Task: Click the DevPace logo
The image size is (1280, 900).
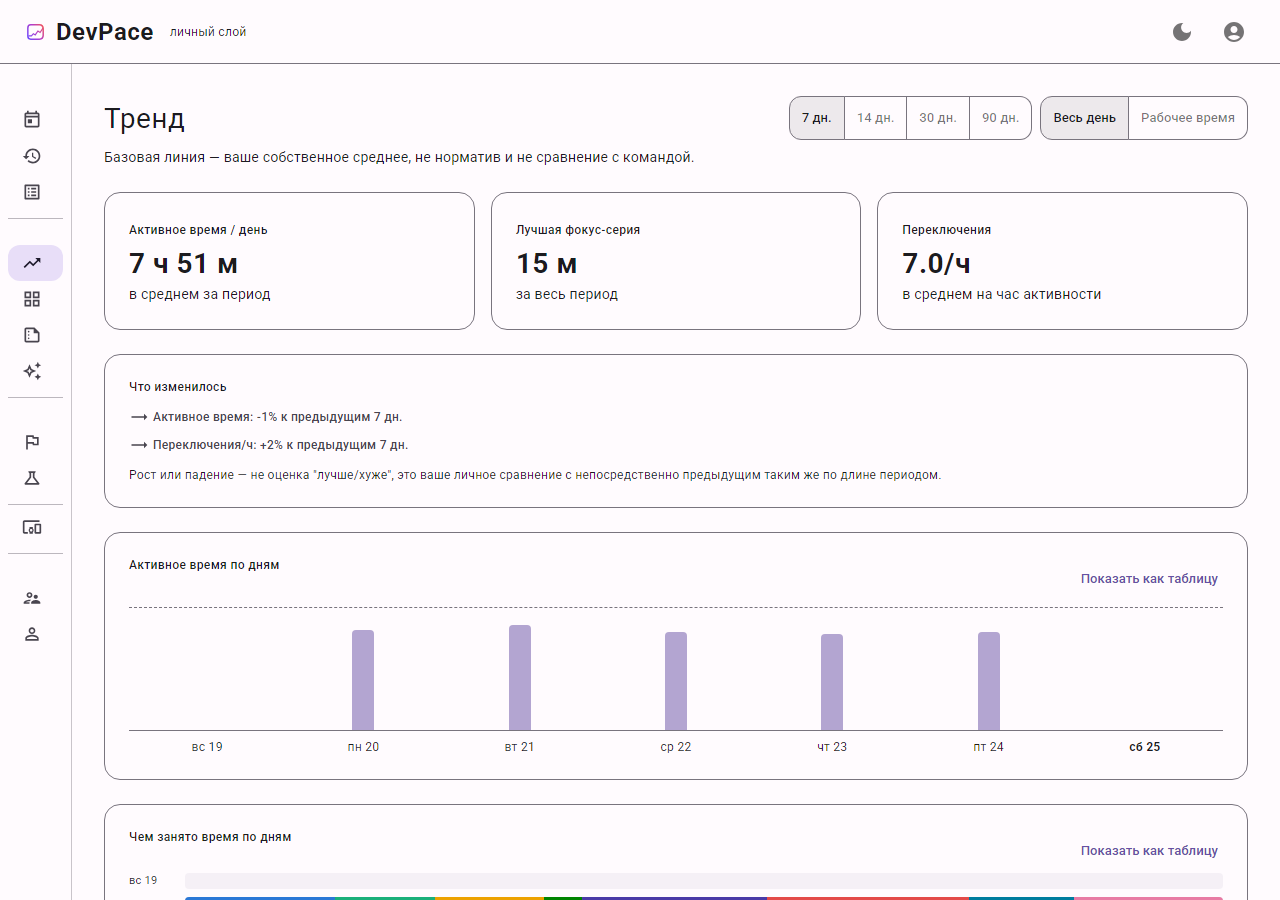Action: tap(90, 32)
